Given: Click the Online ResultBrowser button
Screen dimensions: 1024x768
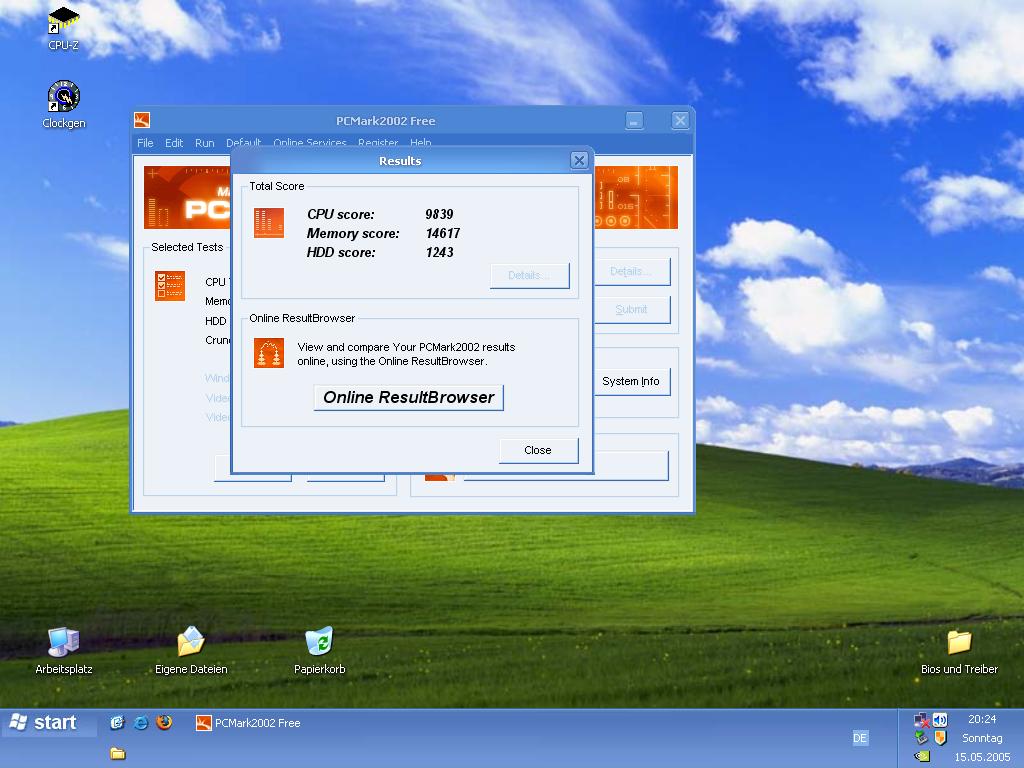Looking at the screenshot, I should point(409,397).
